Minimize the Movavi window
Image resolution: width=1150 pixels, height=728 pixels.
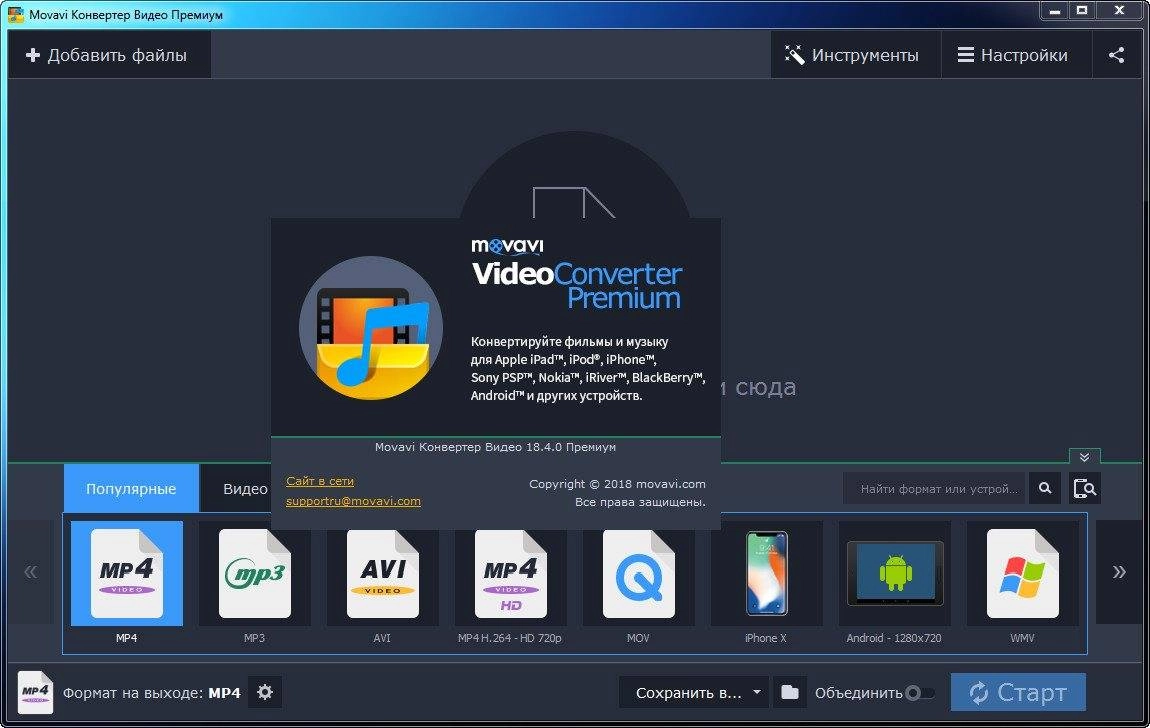tap(1055, 10)
